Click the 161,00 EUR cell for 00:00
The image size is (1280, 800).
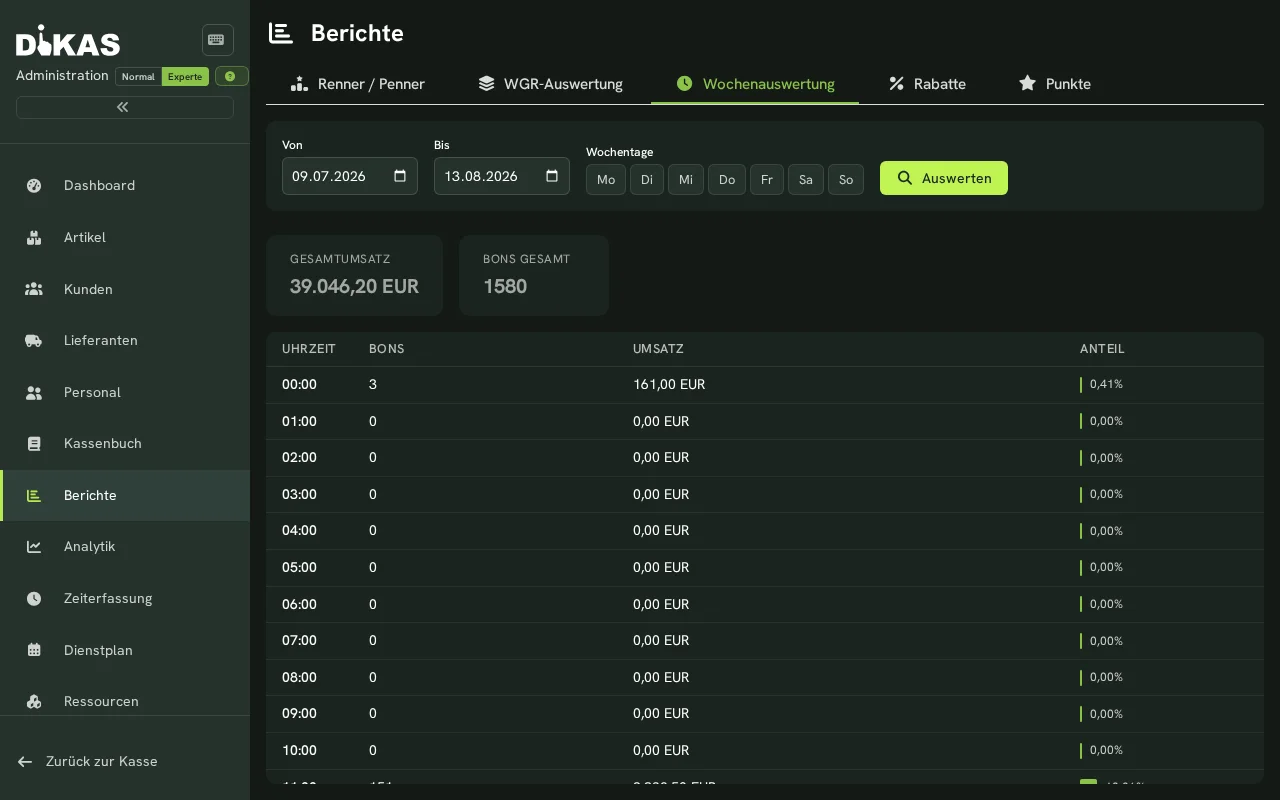click(x=669, y=384)
